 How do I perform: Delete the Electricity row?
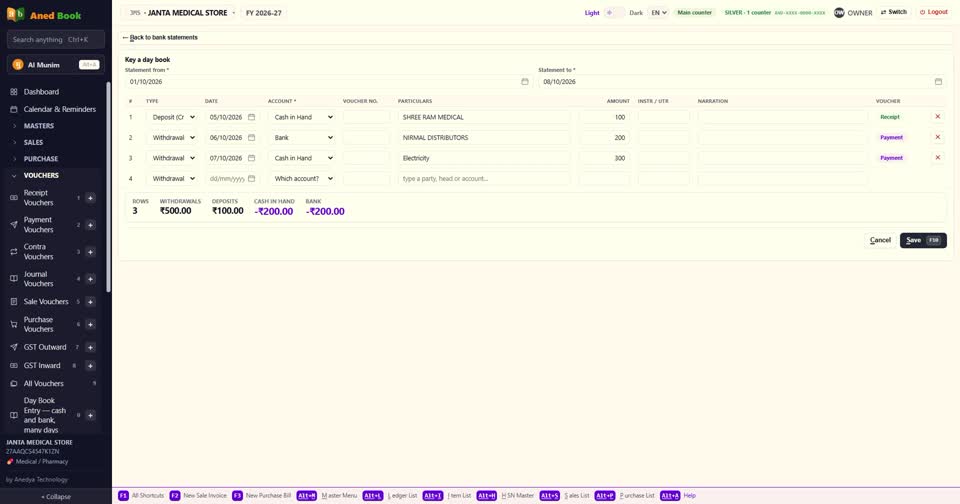click(x=937, y=157)
